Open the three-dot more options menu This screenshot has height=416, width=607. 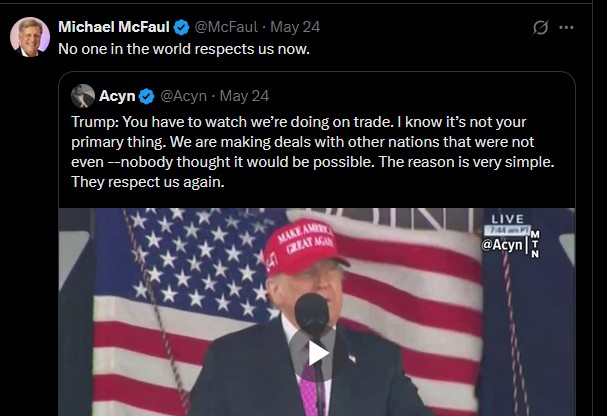(x=566, y=27)
